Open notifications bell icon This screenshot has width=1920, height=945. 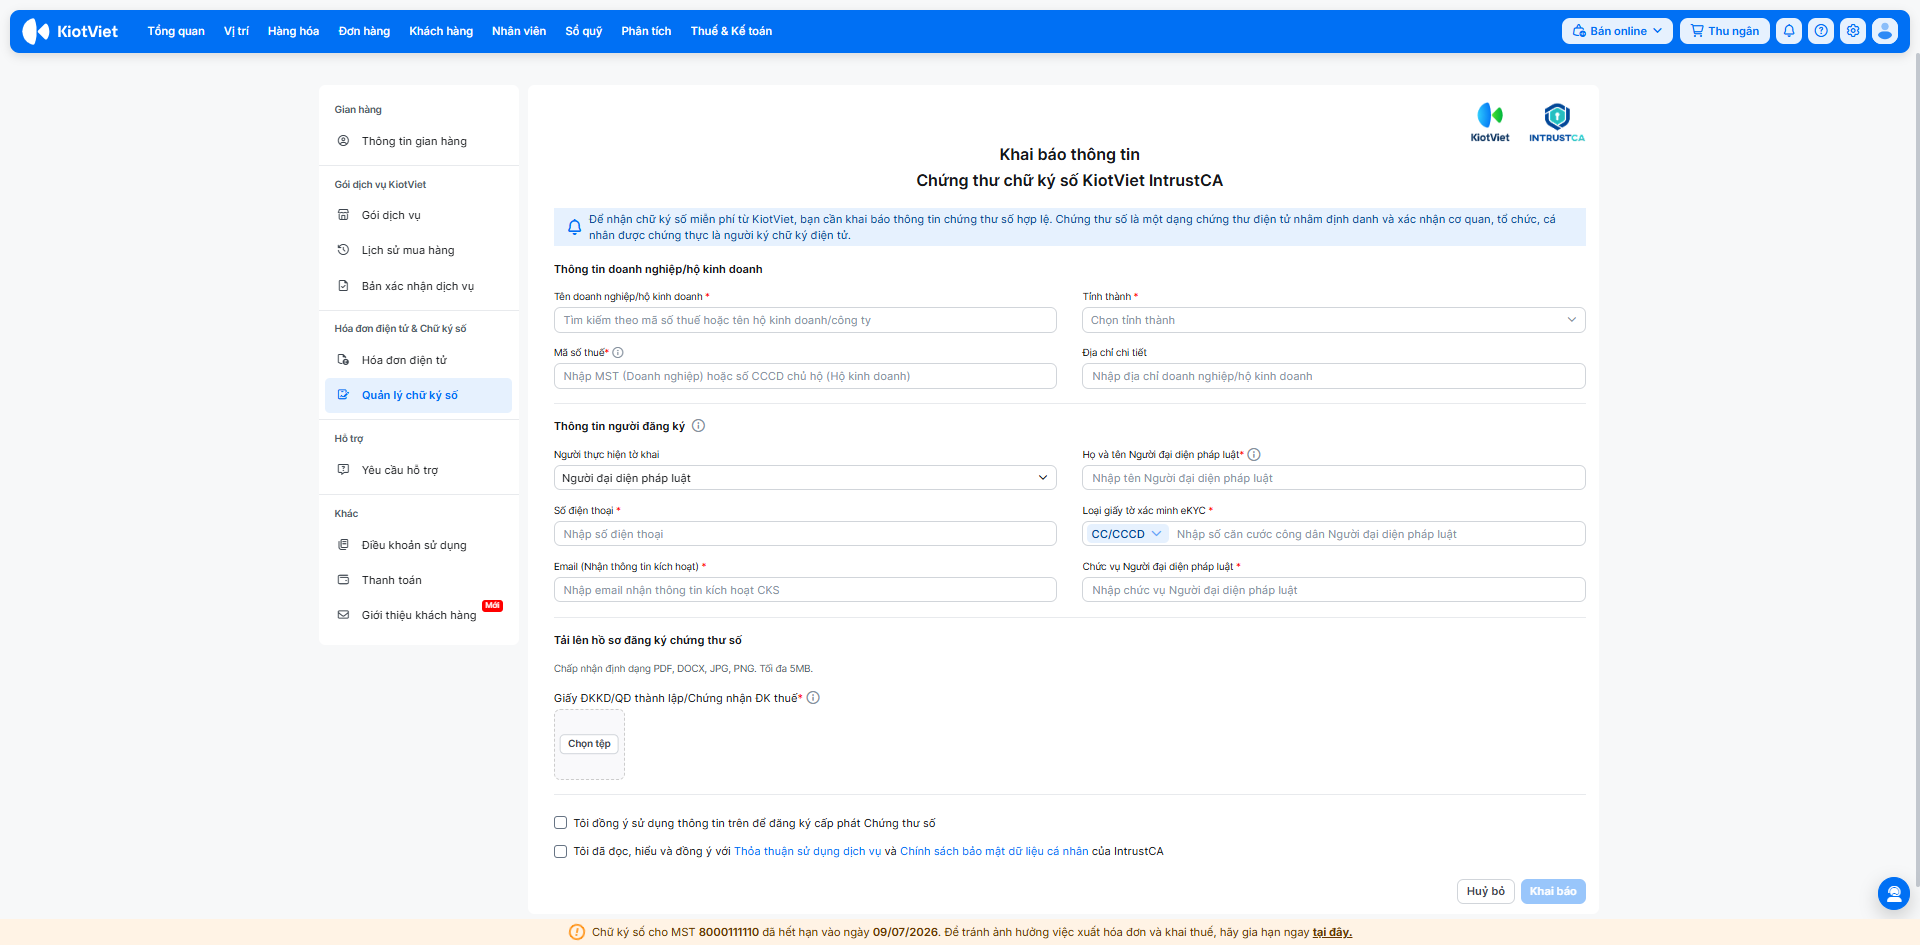point(1789,31)
